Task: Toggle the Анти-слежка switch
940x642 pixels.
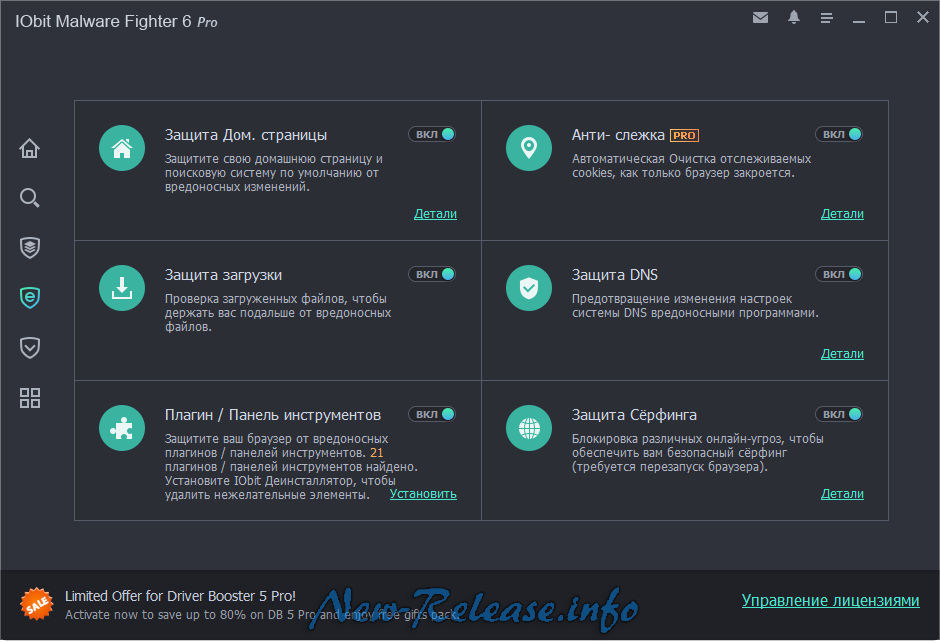Action: [x=839, y=134]
